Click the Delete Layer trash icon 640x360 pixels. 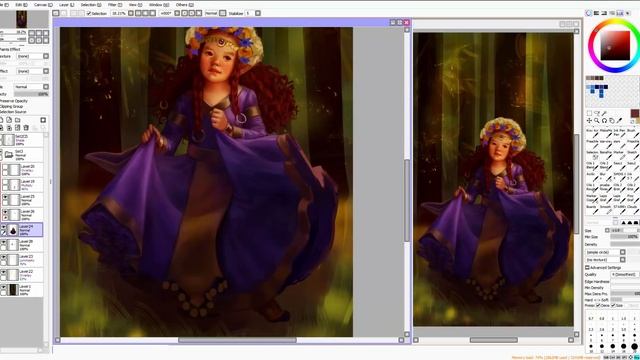tap(26, 128)
